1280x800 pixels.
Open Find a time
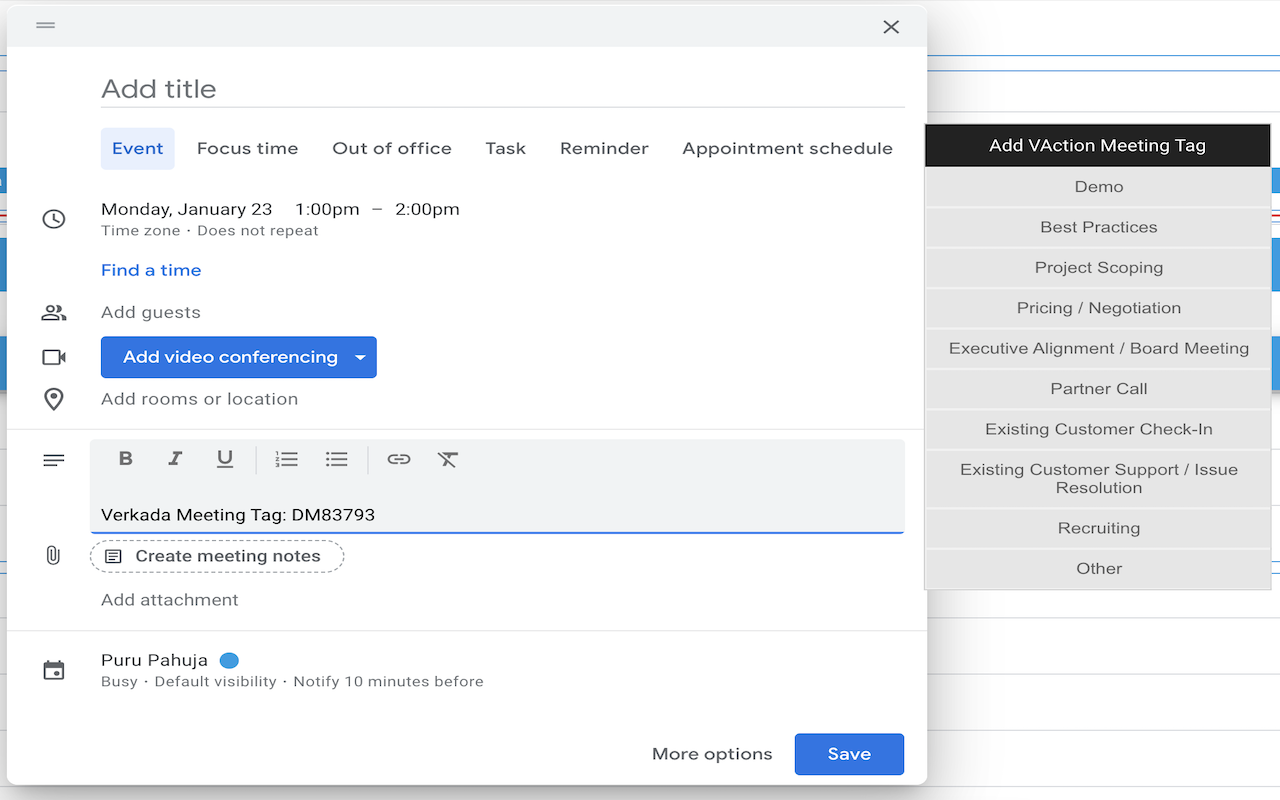coord(150,270)
